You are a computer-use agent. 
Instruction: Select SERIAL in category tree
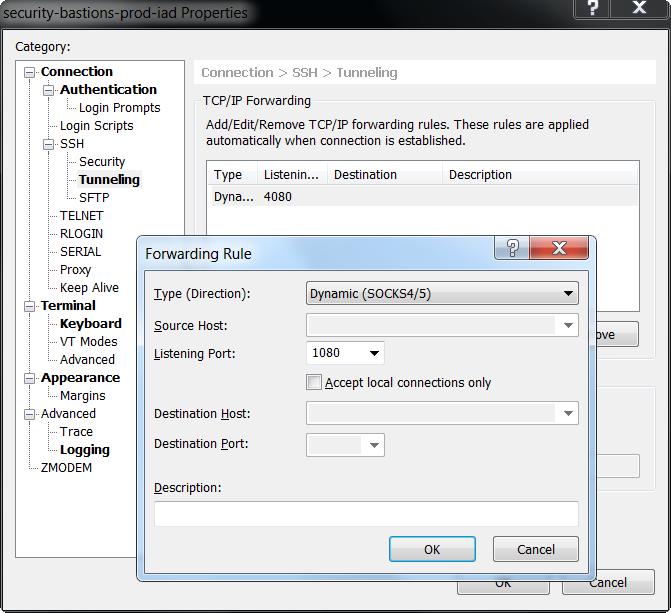tap(80, 252)
